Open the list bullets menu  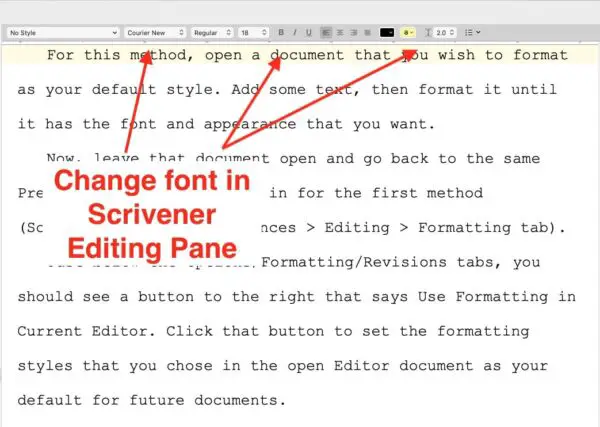(473, 33)
